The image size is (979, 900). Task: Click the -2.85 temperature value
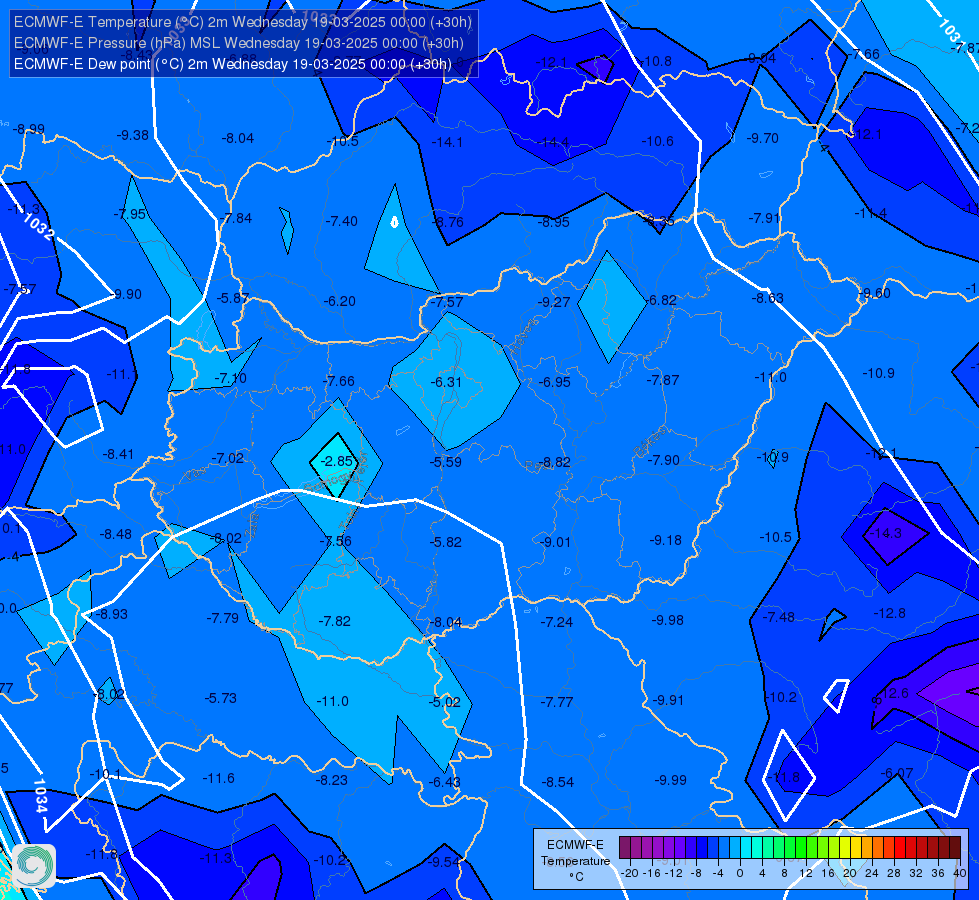click(336, 462)
